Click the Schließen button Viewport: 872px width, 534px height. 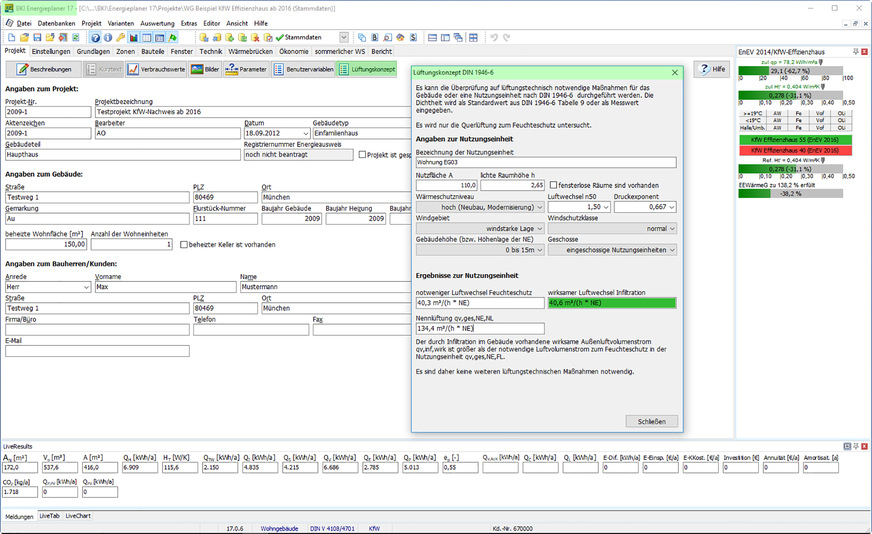click(x=652, y=421)
